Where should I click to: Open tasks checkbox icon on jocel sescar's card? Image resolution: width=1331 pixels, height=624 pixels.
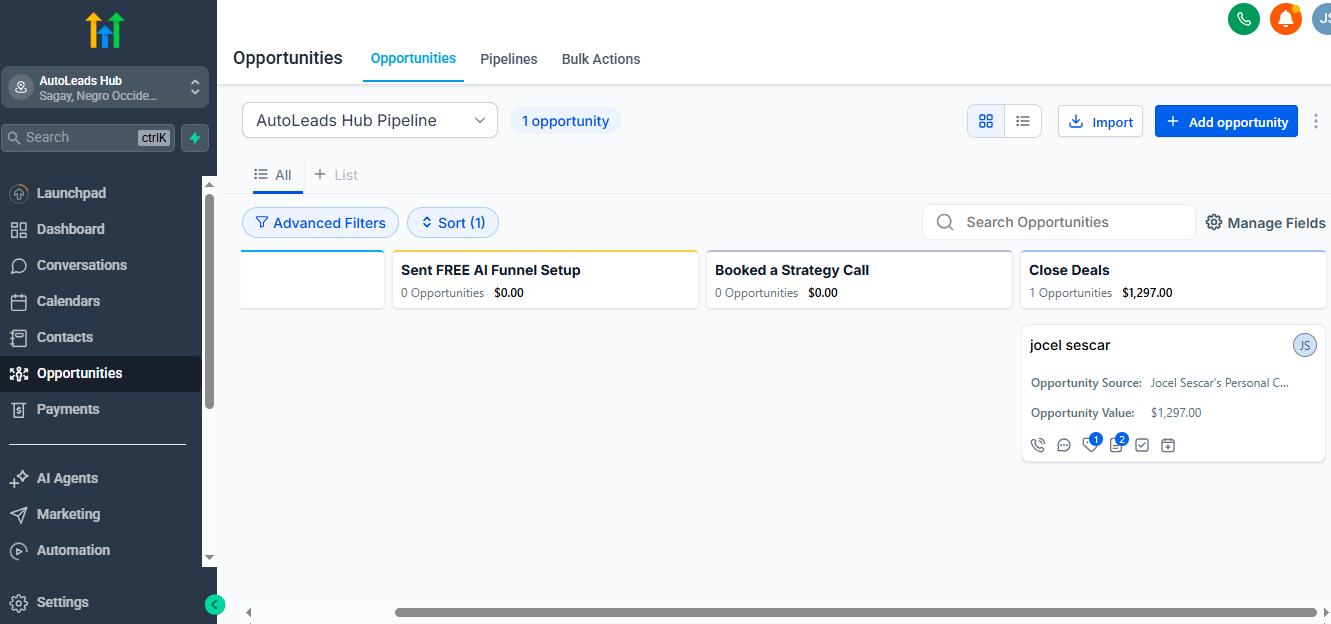[1142, 444]
